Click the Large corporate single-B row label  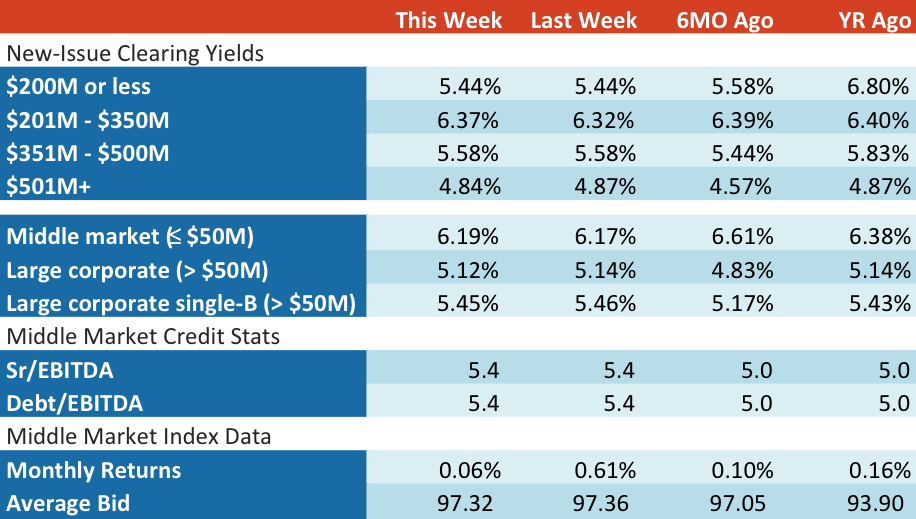181,304
